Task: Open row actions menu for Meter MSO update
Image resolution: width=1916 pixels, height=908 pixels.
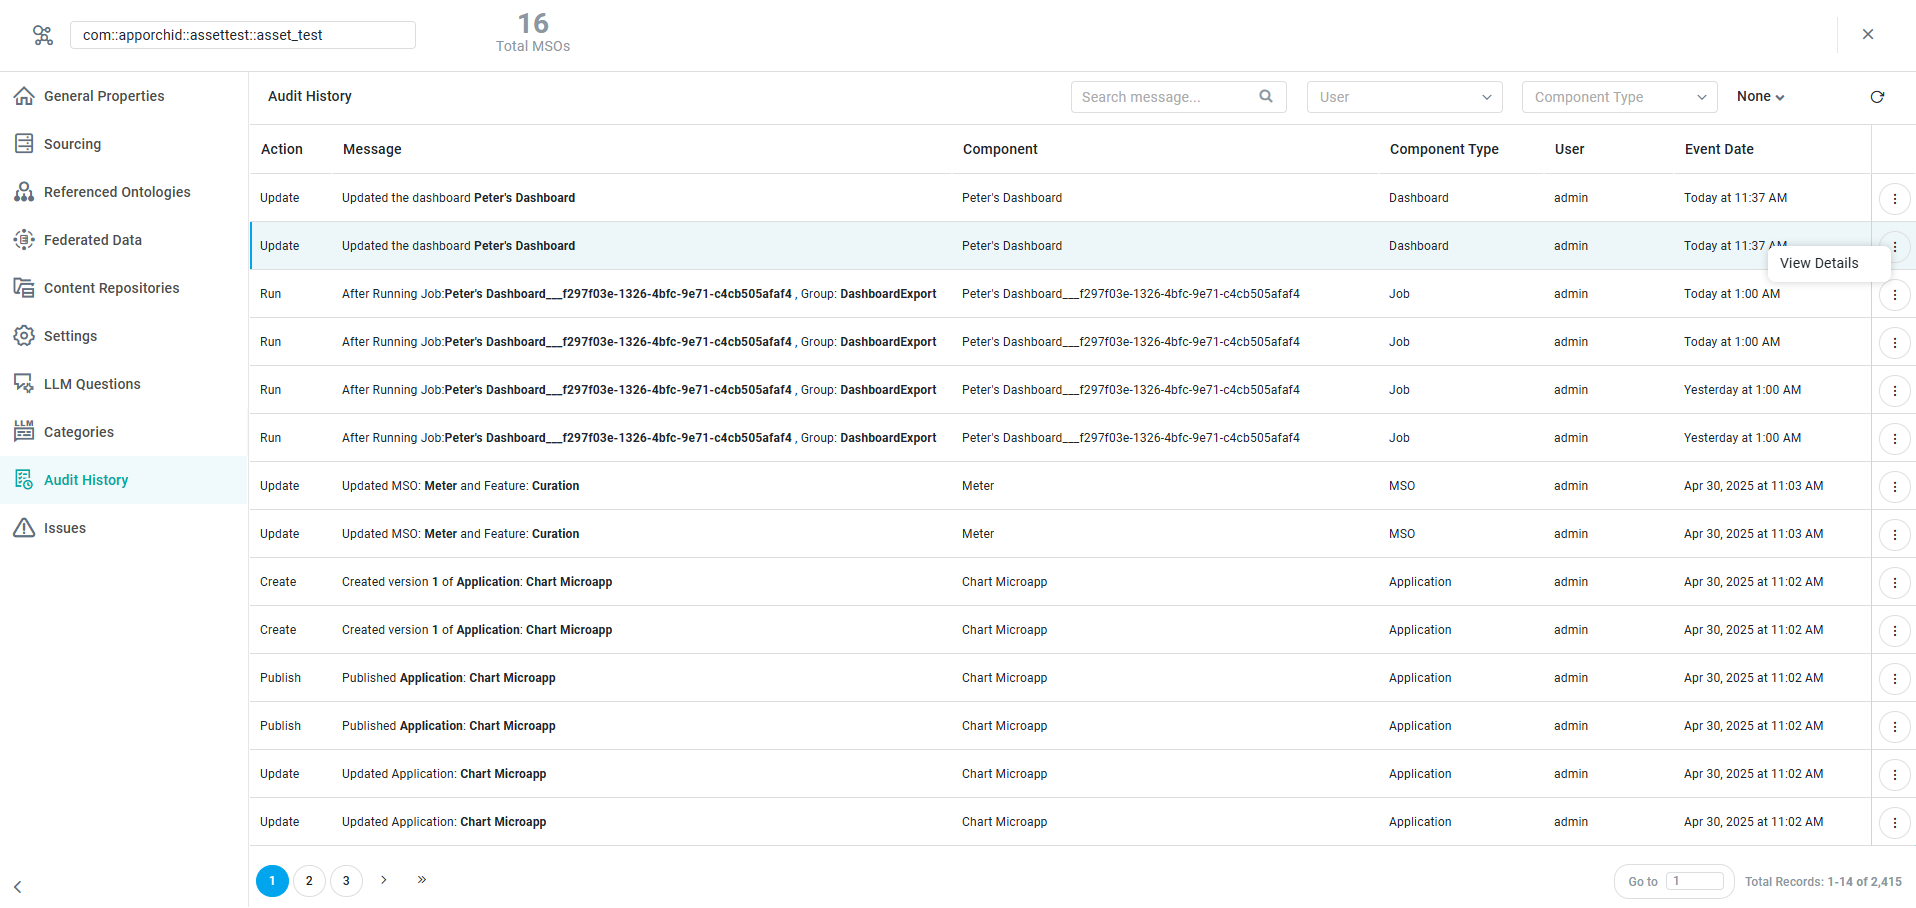Action: tap(1894, 487)
